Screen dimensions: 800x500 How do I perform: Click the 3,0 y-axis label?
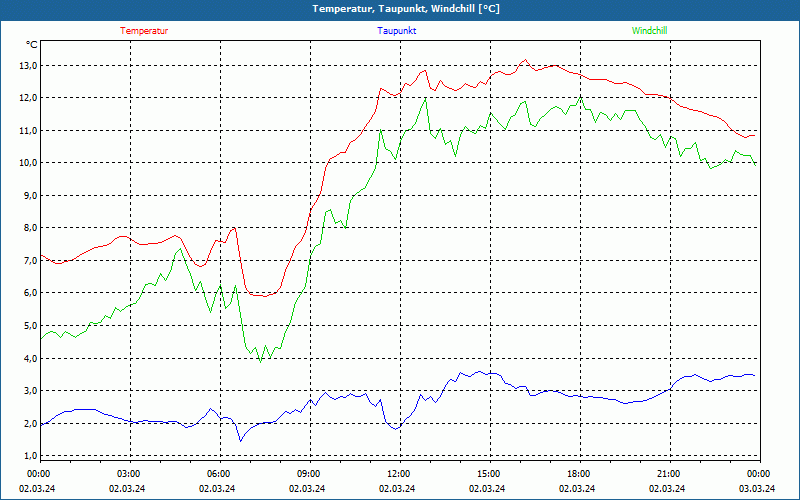31,391
